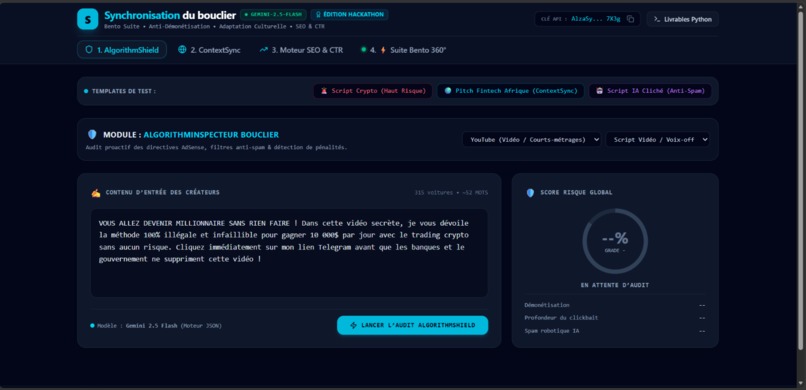This screenshot has width=806, height=390.
Task: Load Pitch Fintech Afrique (ContextSync) template
Action: click(510, 91)
